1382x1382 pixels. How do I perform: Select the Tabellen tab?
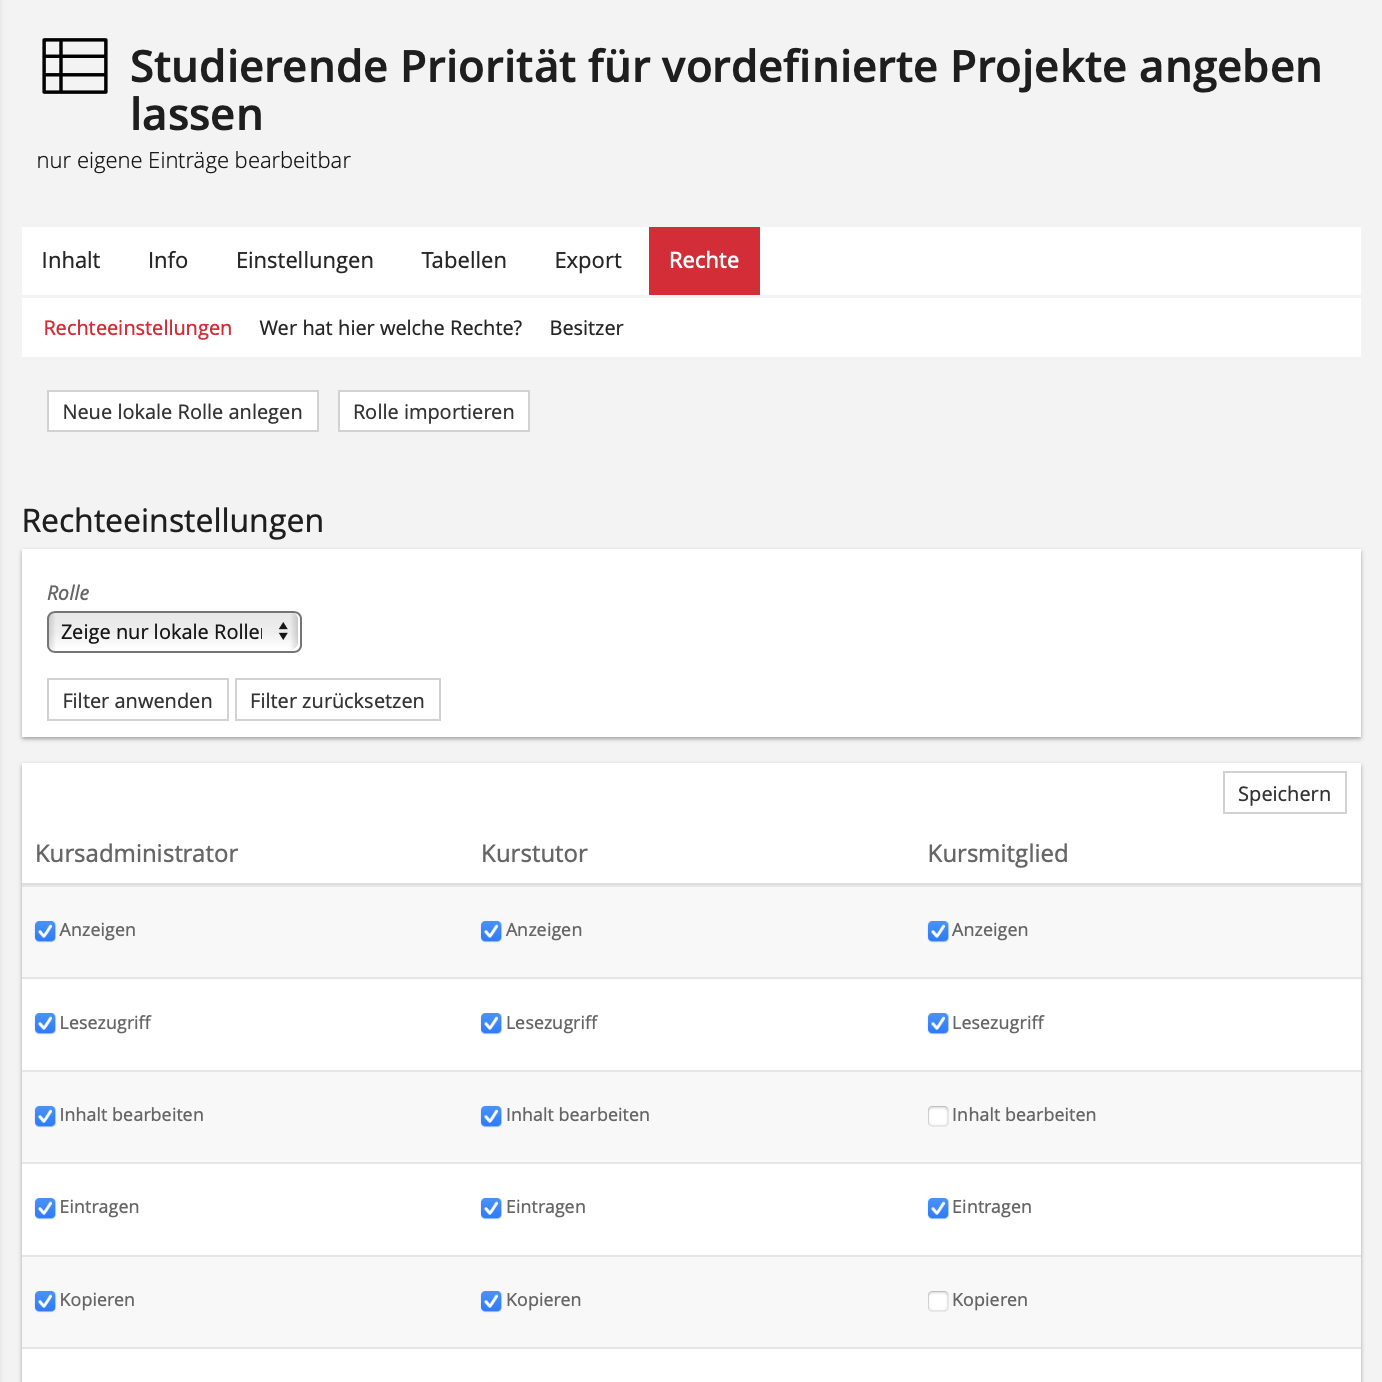pos(463,261)
